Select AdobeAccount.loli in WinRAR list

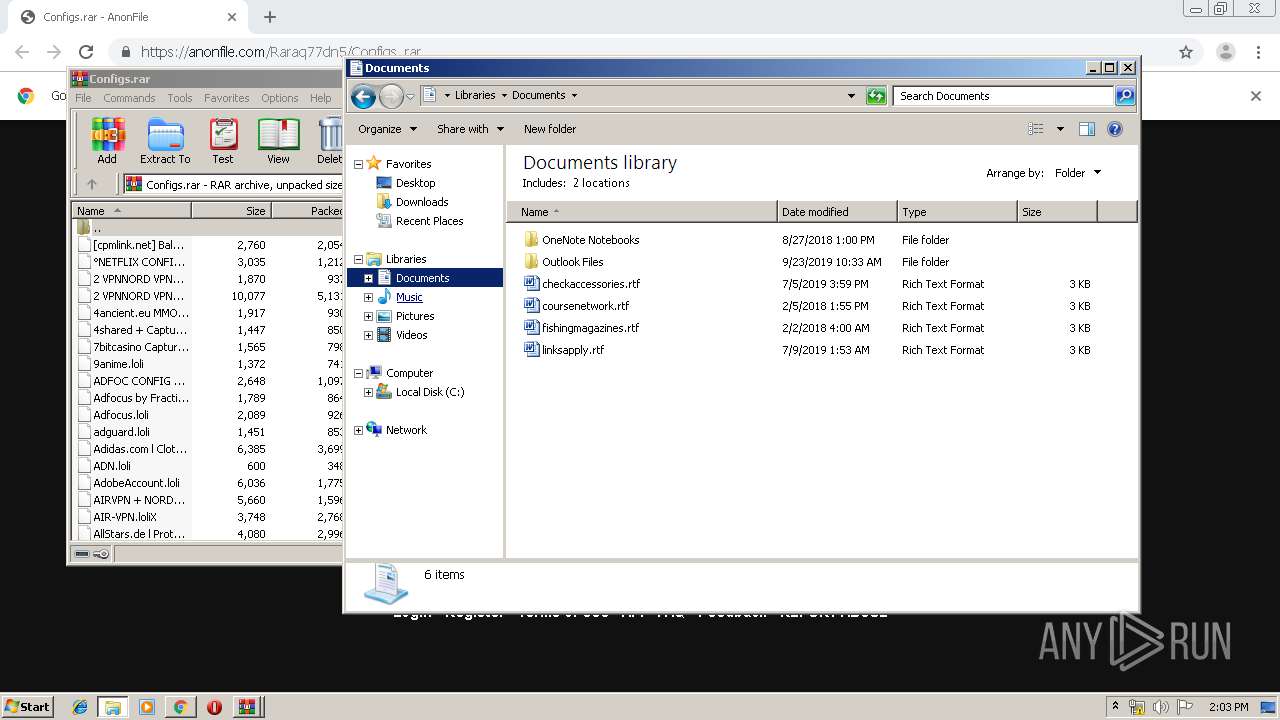(136, 483)
